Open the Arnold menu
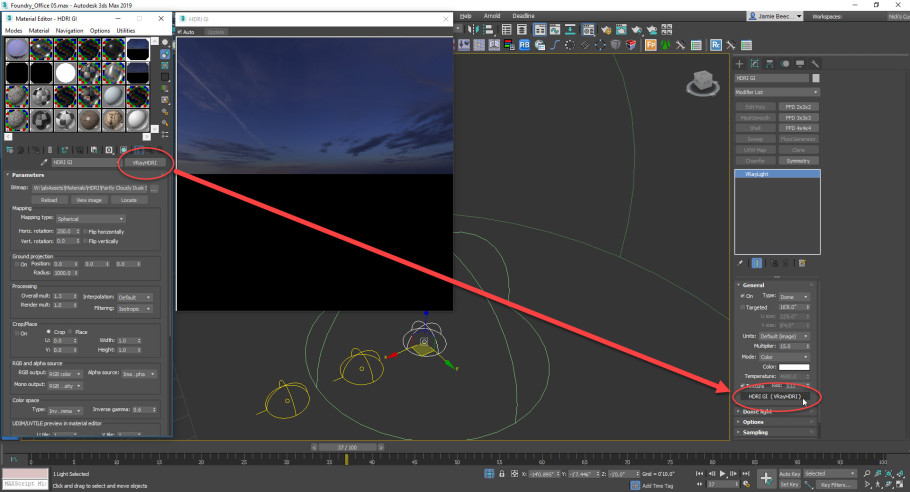This screenshot has width=910, height=492. pos(492,16)
